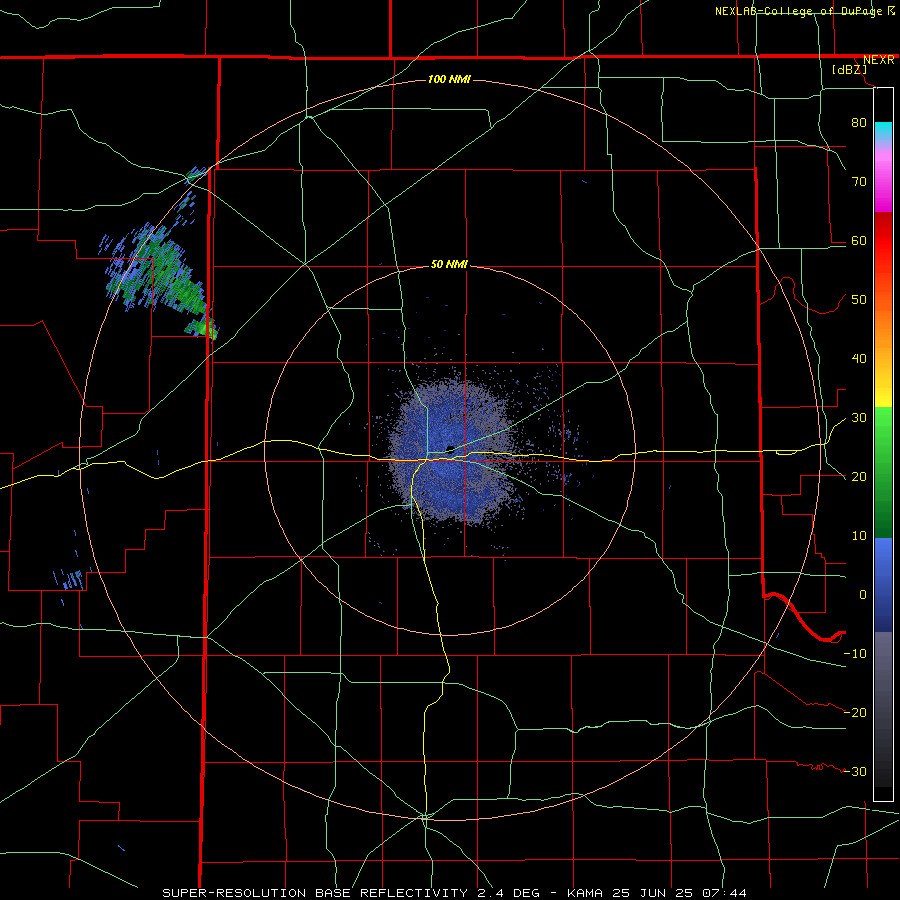Viewport: 900px width, 900px height.
Task: Click the 50 value on dBZ scale
Action: tap(859, 300)
